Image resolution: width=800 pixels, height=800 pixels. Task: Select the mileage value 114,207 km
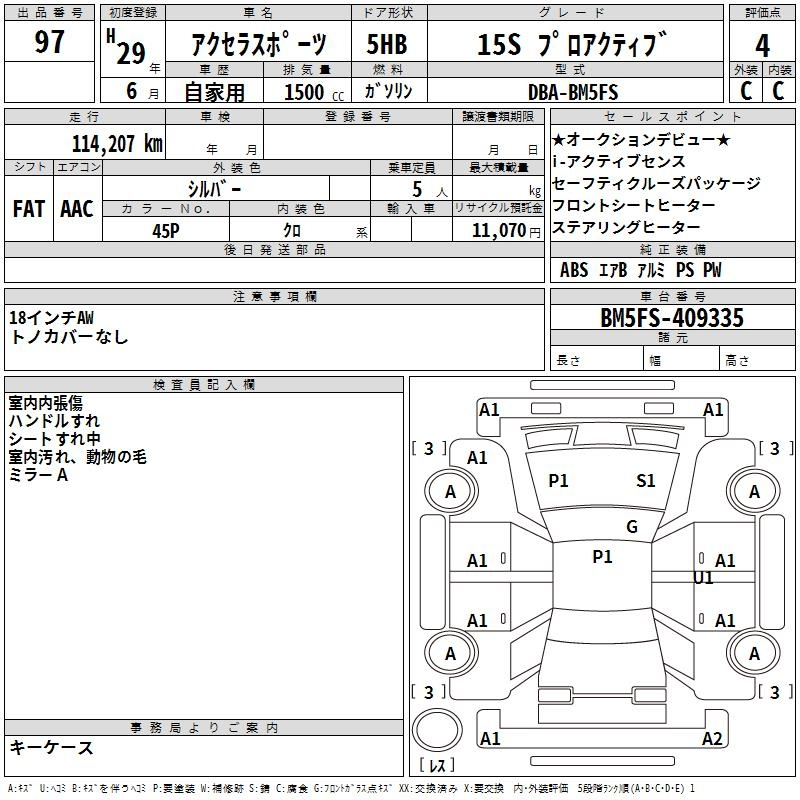(x=117, y=143)
